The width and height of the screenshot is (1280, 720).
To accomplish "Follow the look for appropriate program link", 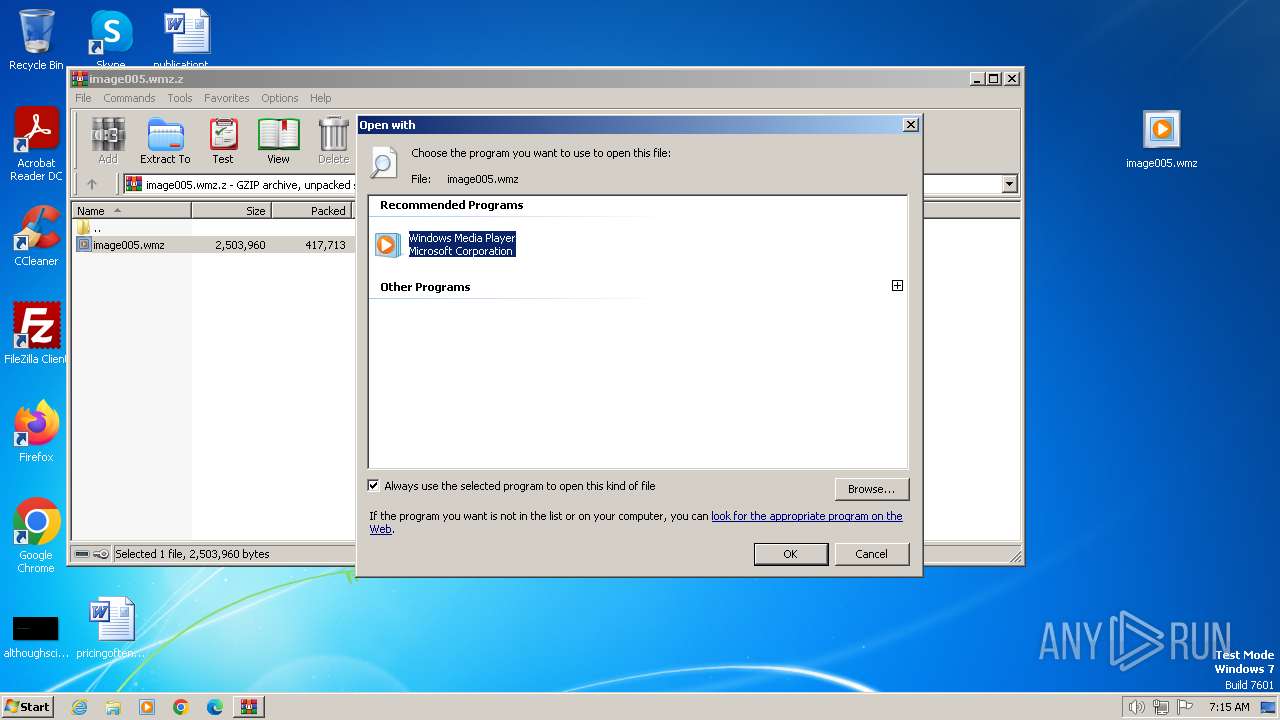I will tap(806, 516).
